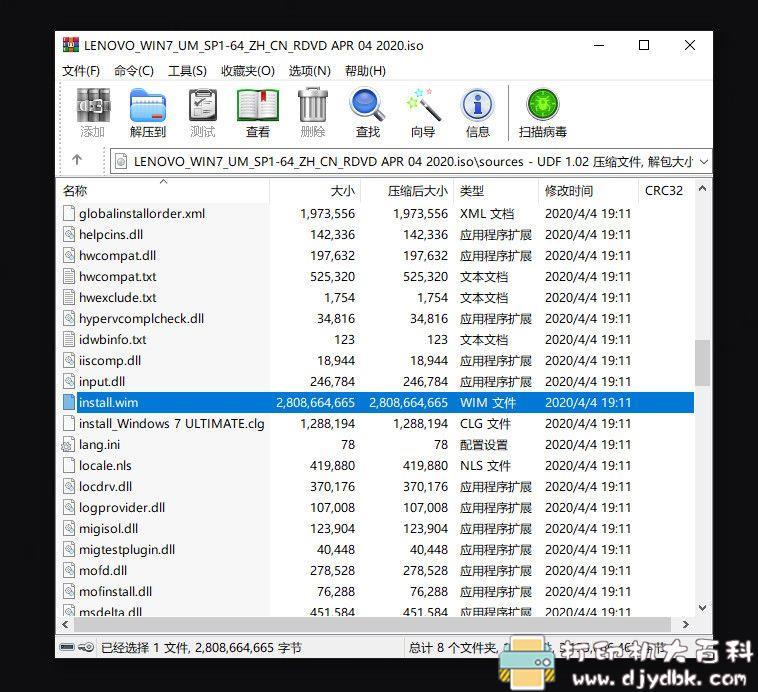This screenshot has width=758, height=692.
Task: Go up one folder with arrow icon
Action: coord(77,160)
